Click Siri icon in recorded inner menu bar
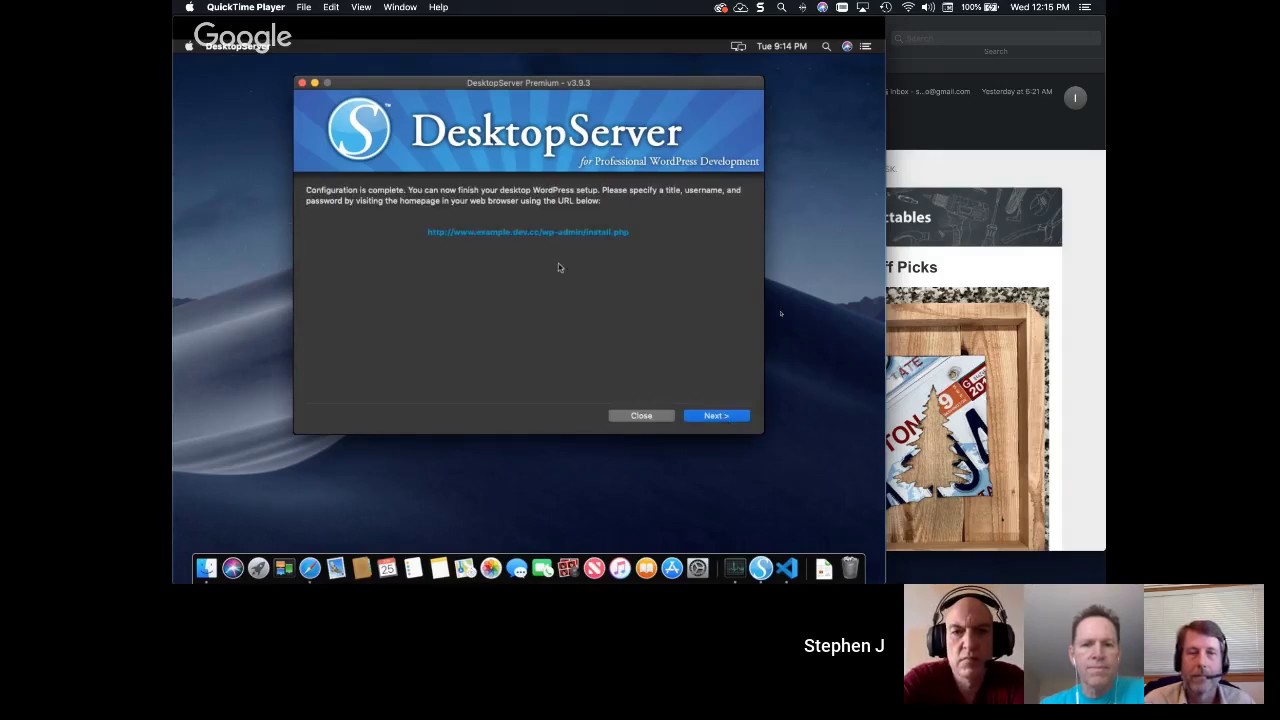 847,46
